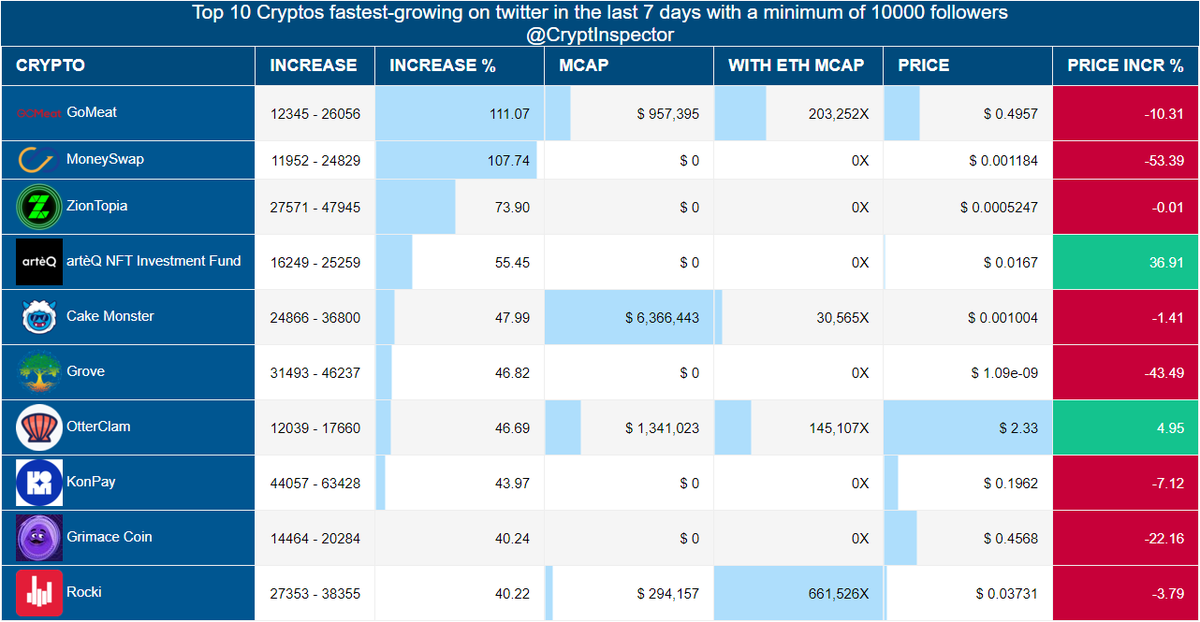
Task: Click the Grove tree logo
Action: (x=39, y=372)
